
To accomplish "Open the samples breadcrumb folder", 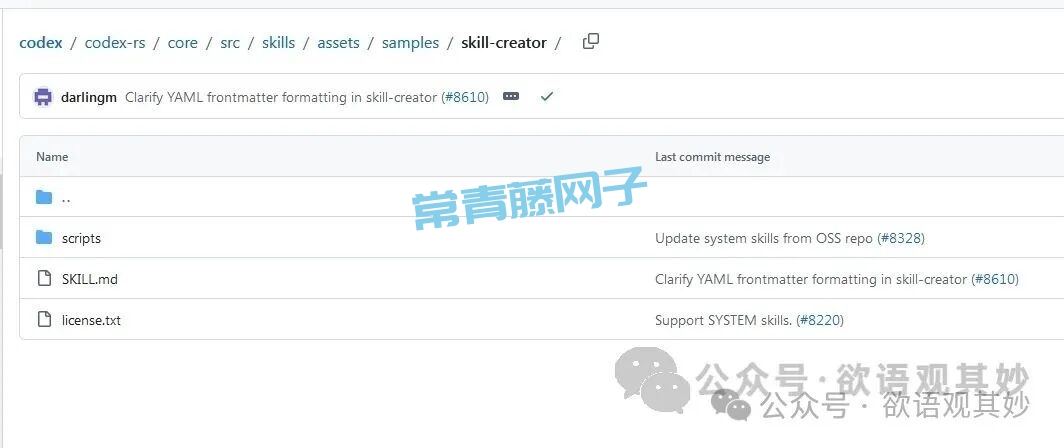I will point(410,43).
